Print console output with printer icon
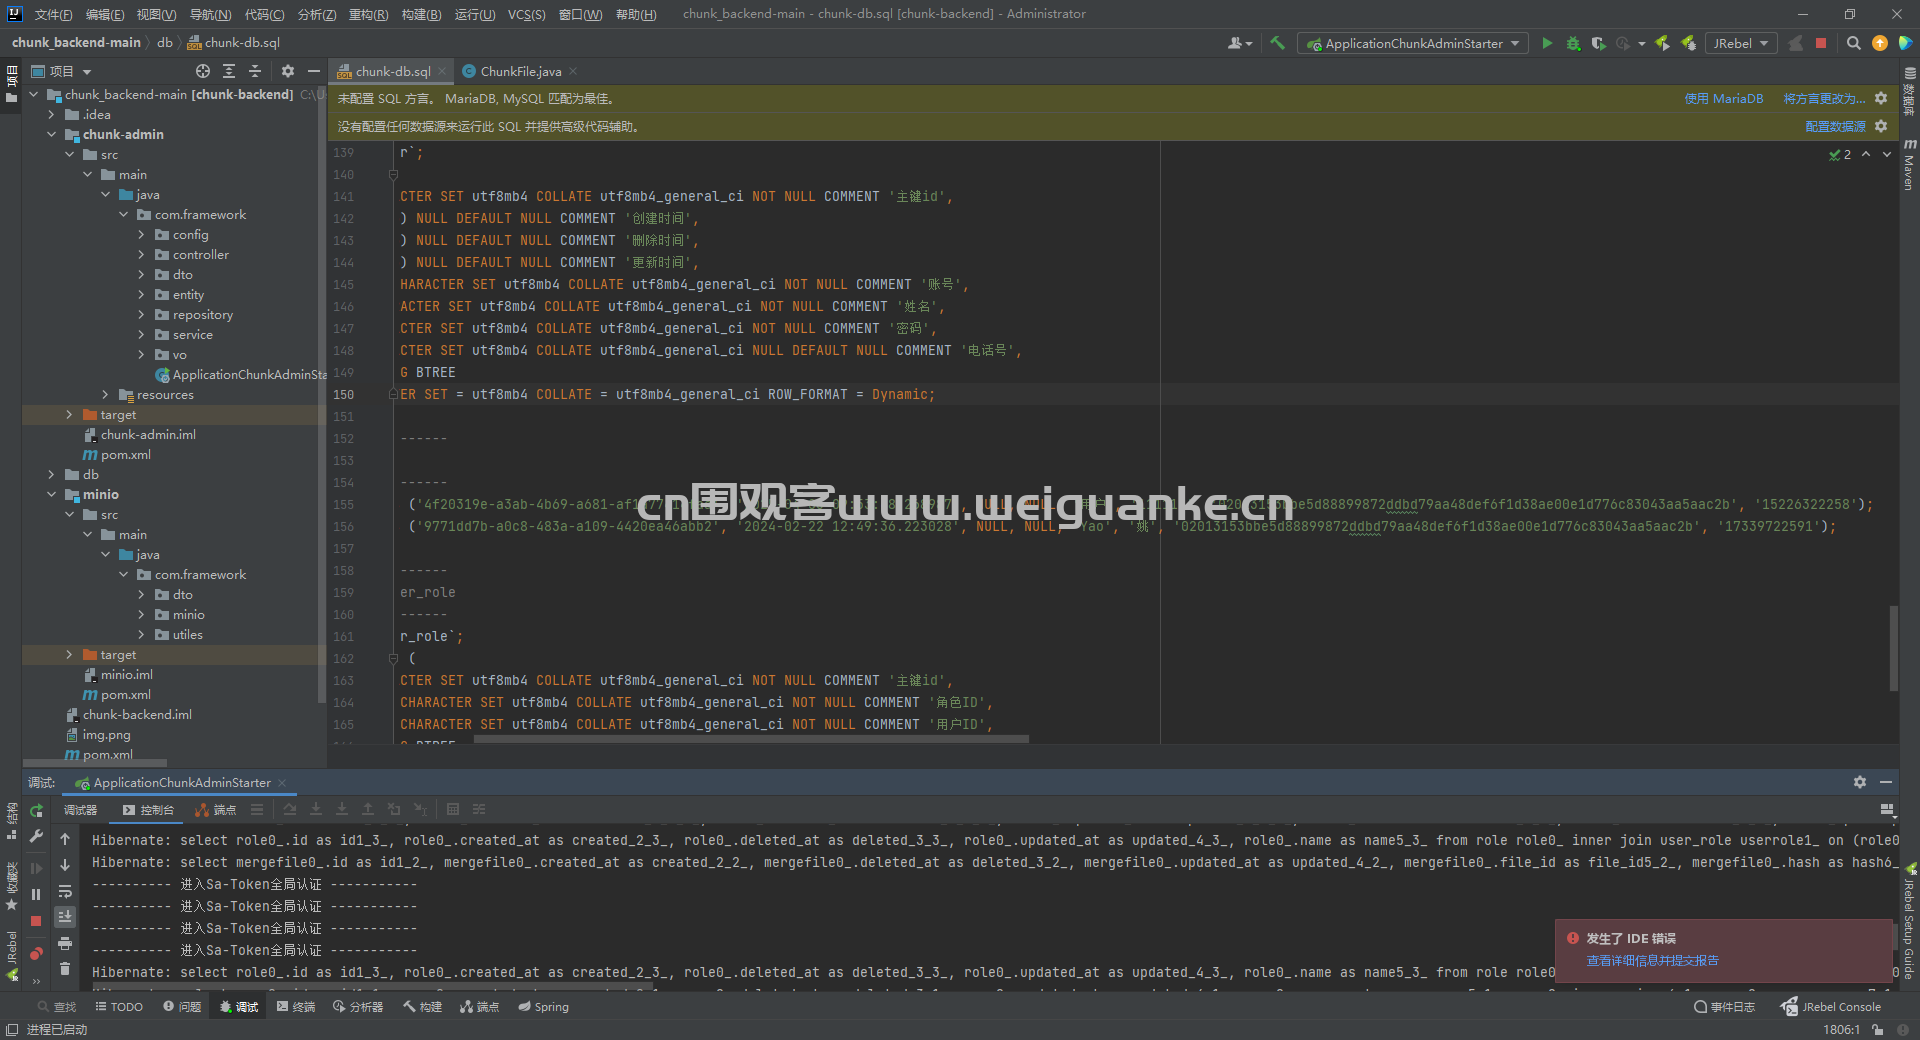The height and width of the screenshot is (1040, 1920). point(65,943)
